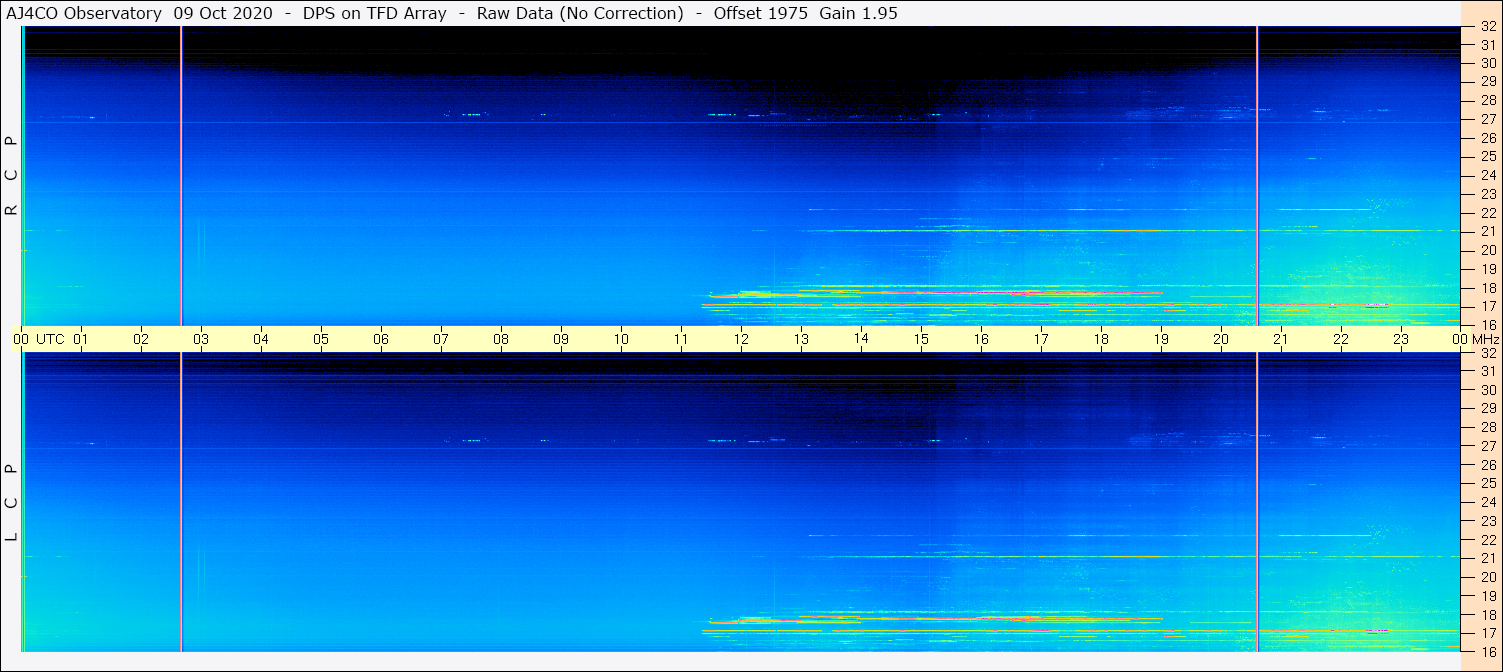1503x672 pixels.
Task: Click the pink vertical marker near 20:35 in LCP
Action: coord(1257,502)
